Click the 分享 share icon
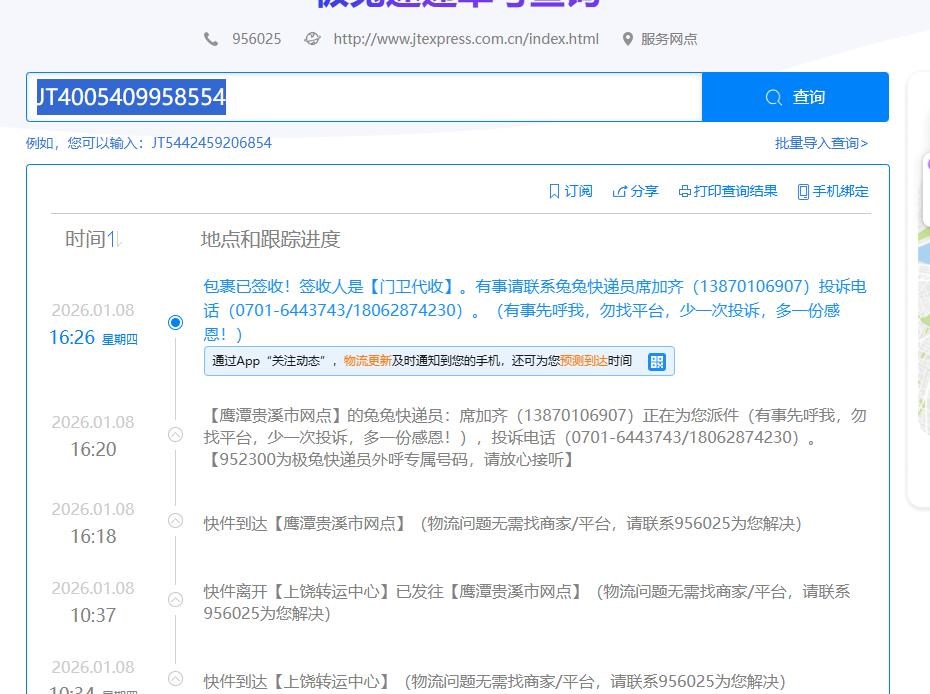 620,191
